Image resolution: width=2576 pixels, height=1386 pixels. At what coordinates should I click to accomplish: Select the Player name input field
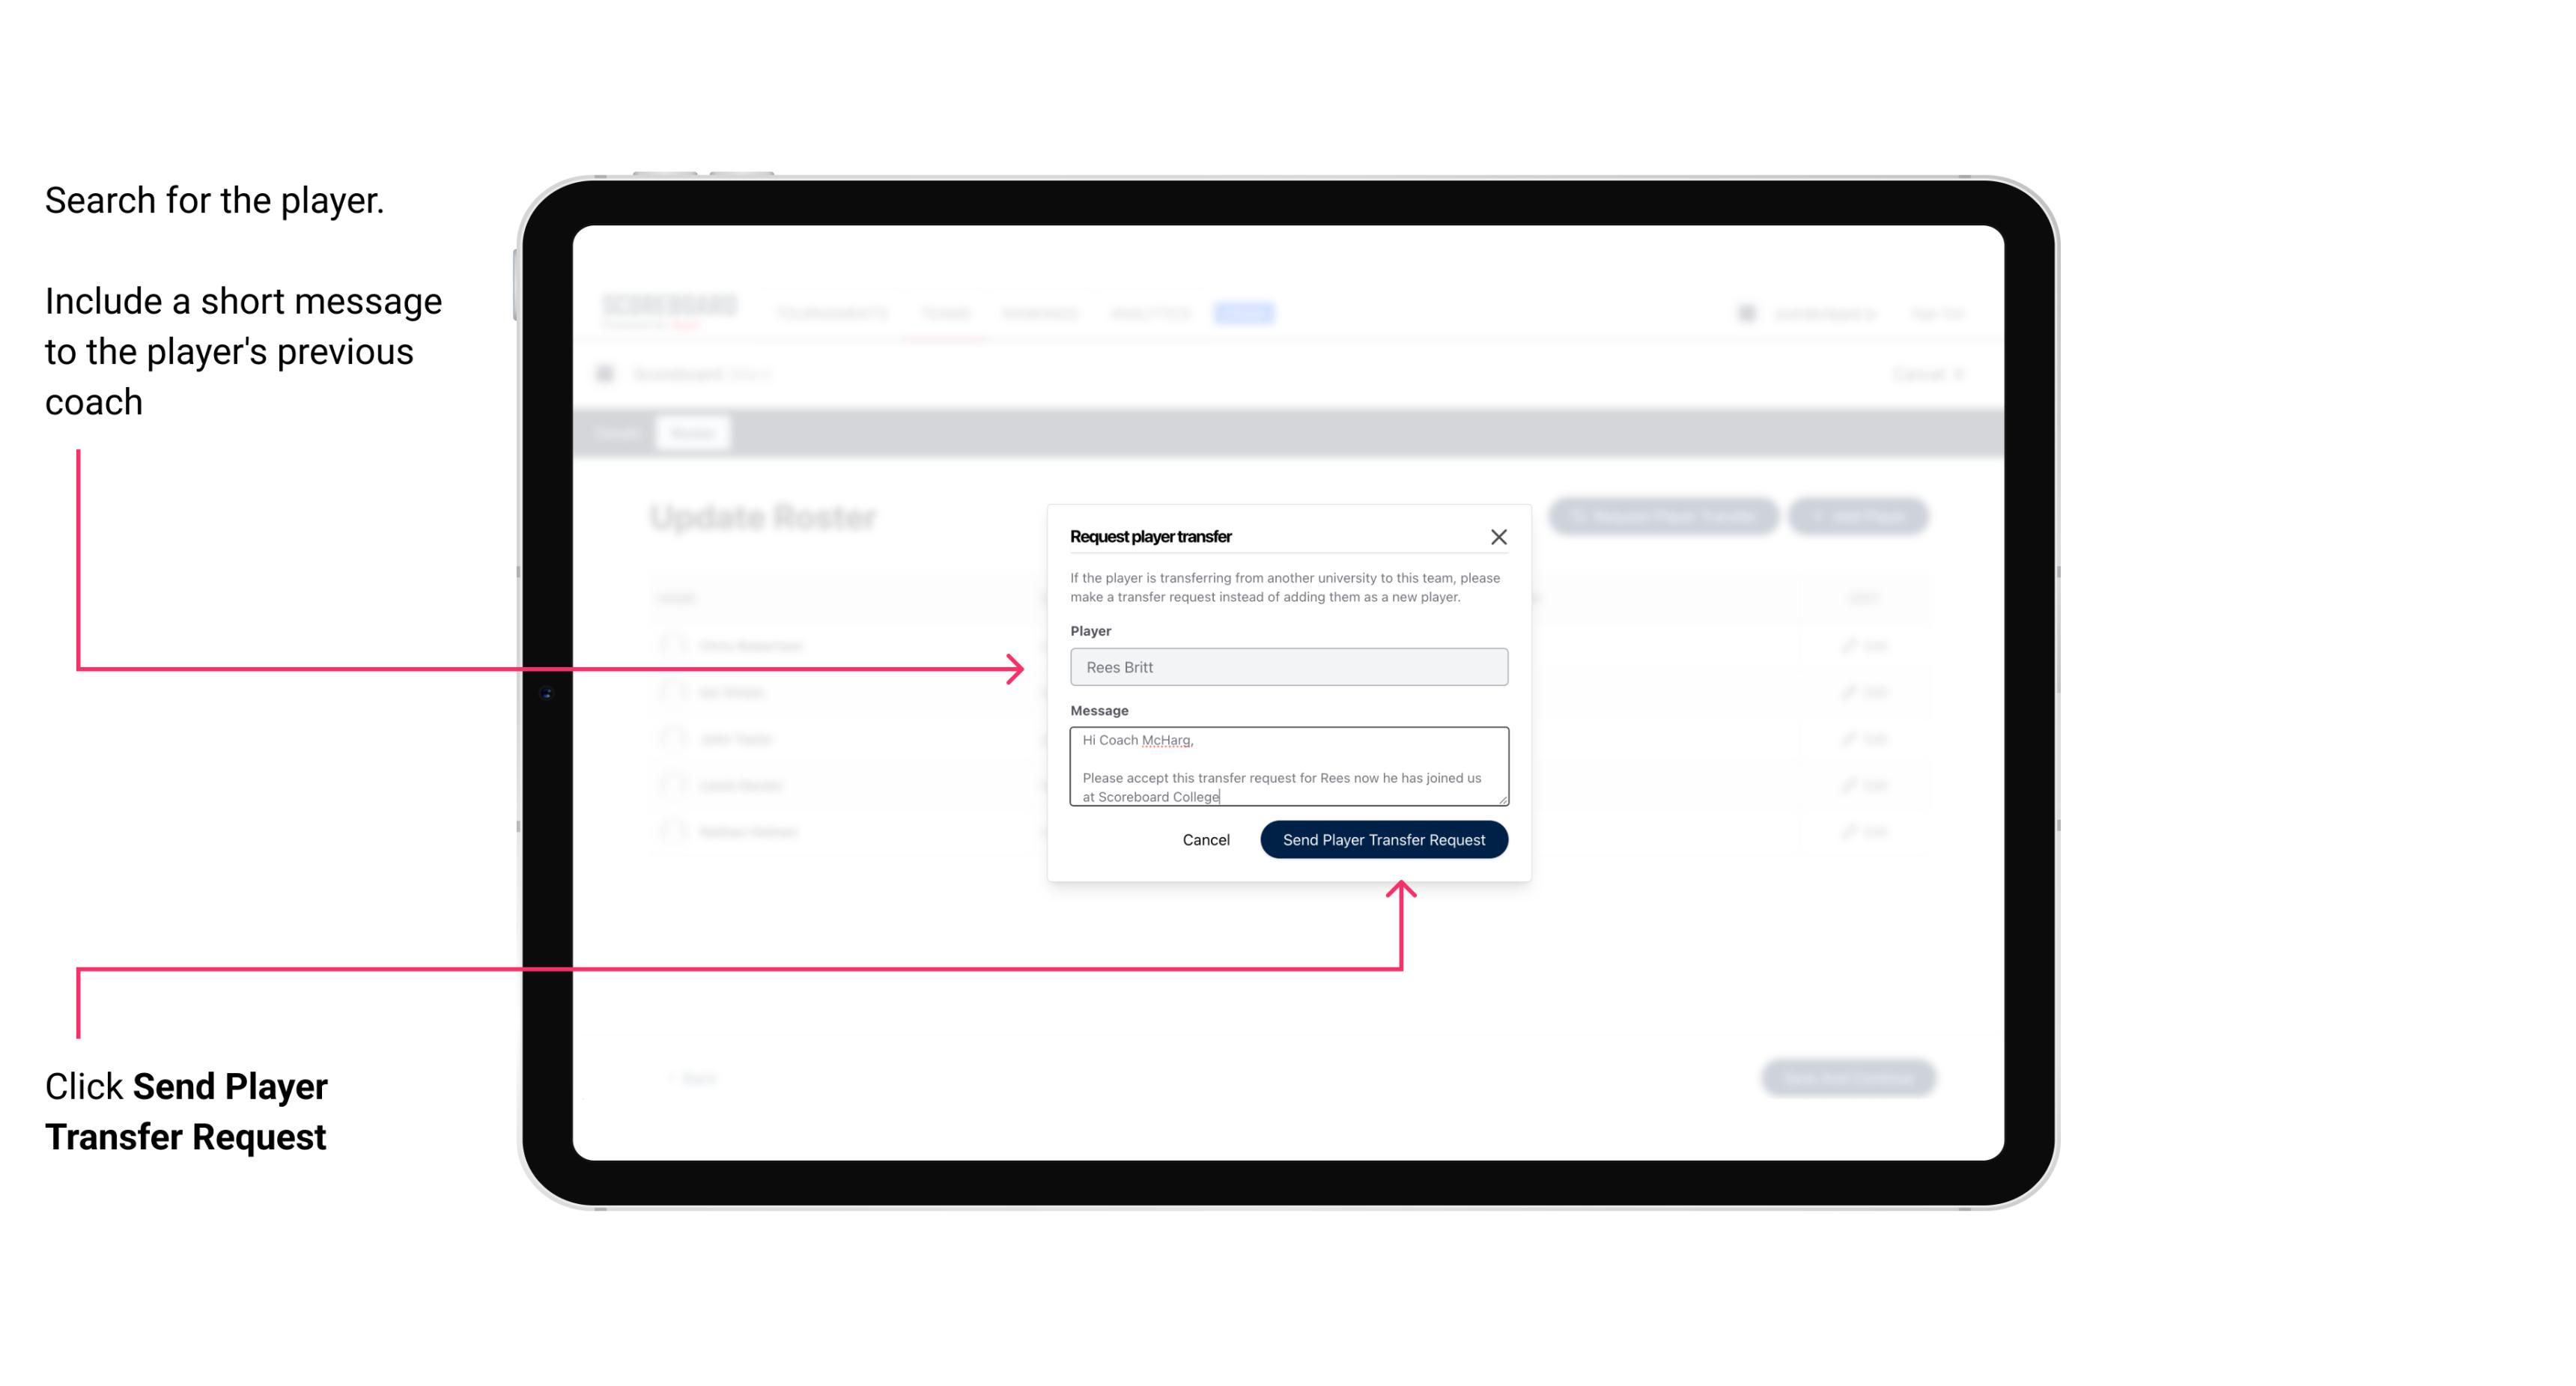pyautogui.click(x=1286, y=667)
